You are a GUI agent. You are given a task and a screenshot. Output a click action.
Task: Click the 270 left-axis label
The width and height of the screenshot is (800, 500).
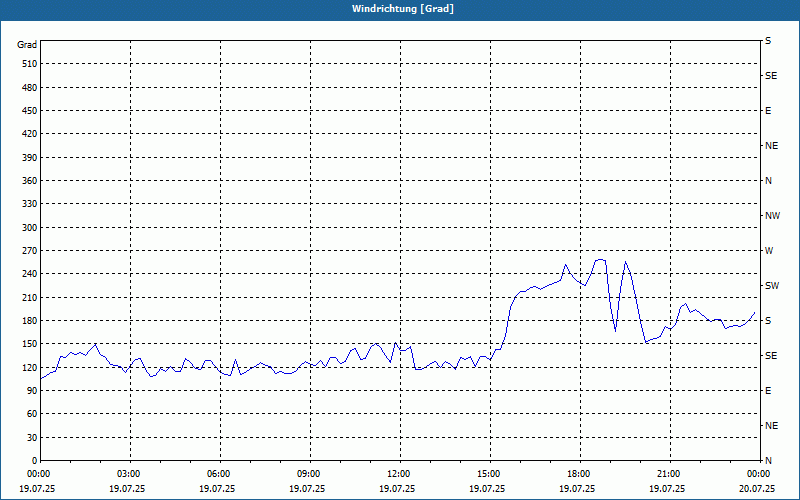30,251
